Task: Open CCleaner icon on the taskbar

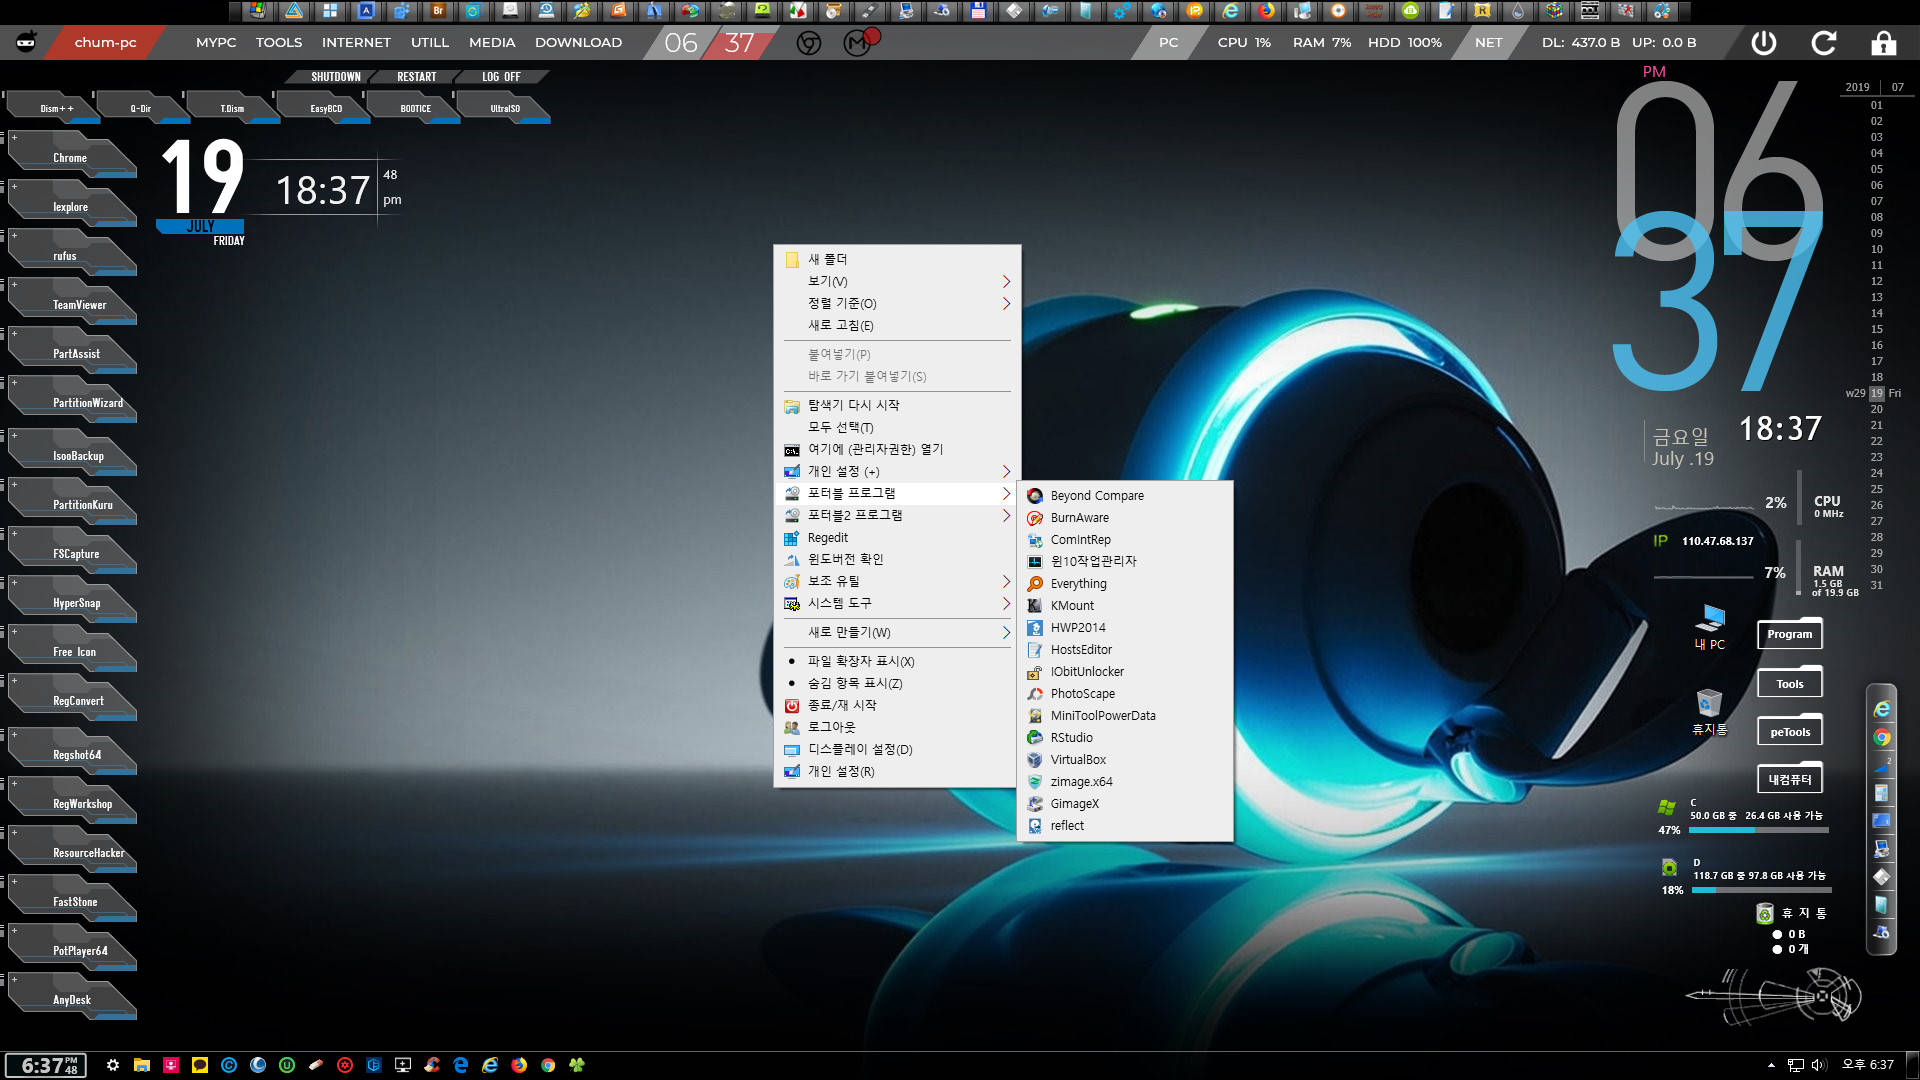Action: (432, 1065)
